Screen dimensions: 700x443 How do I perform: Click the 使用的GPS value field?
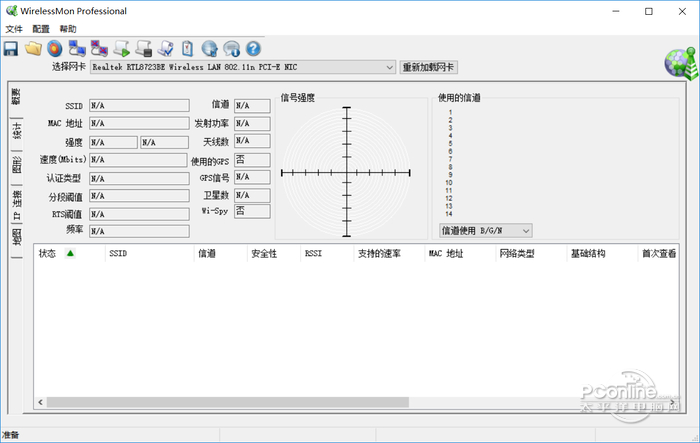(x=252, y=160)
